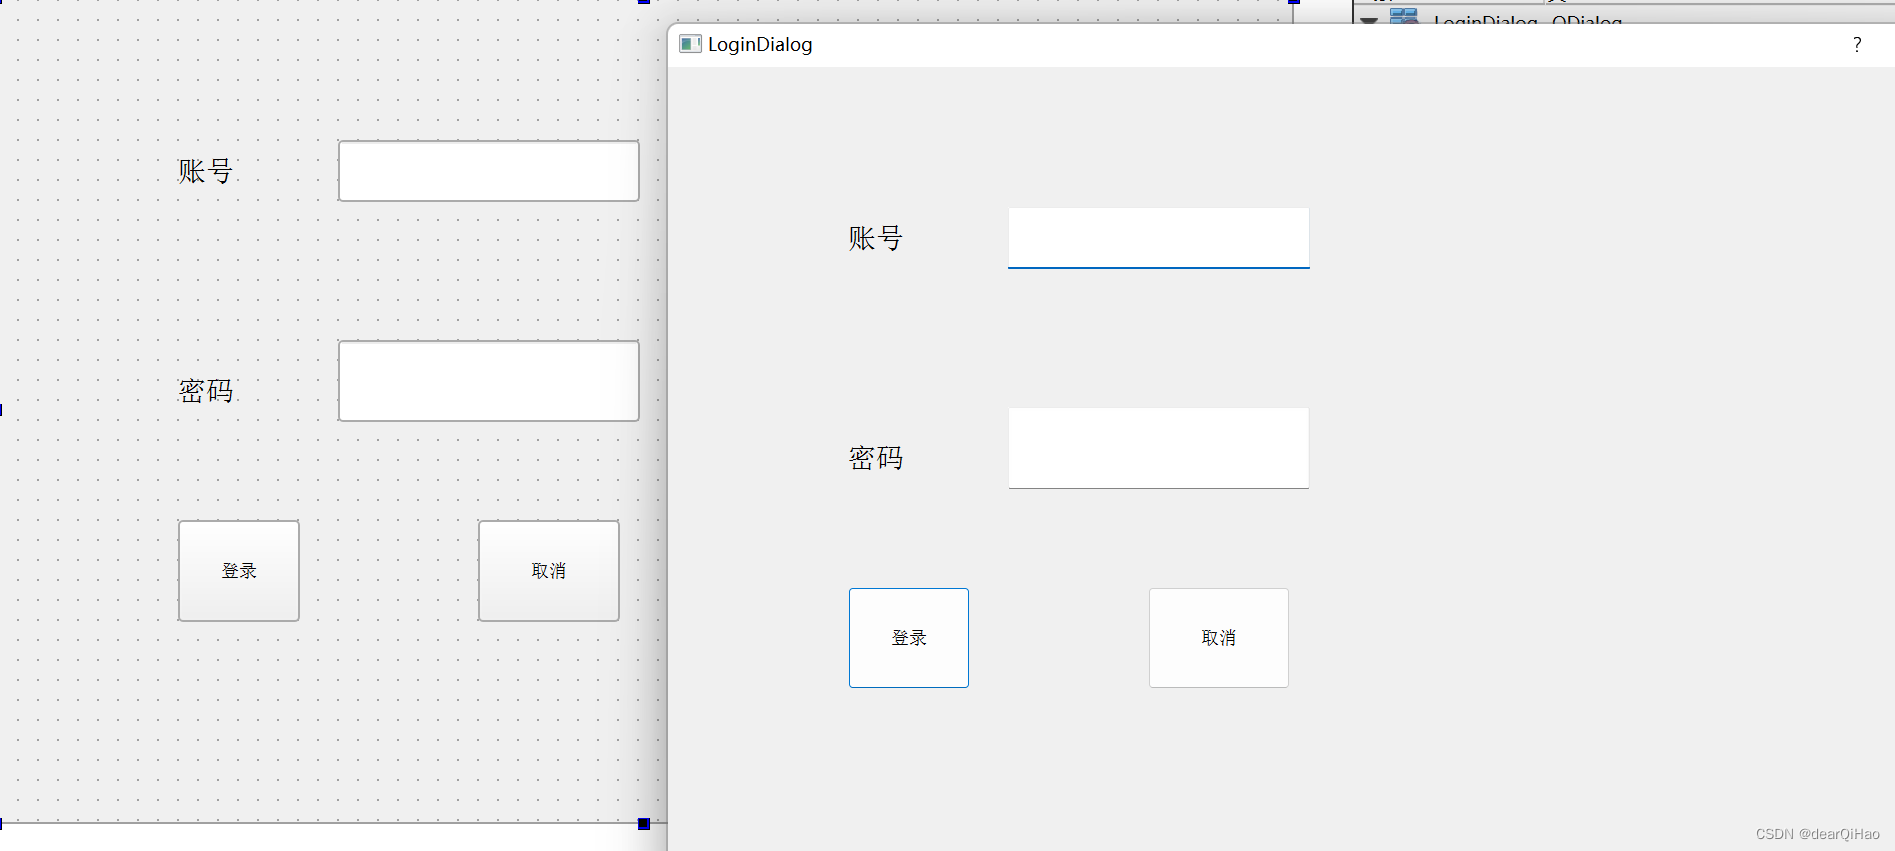This screenshot has height=851, width=1895.
Task: Select the 密码 line edit in designer form
Action: click(x=489, y=381)
